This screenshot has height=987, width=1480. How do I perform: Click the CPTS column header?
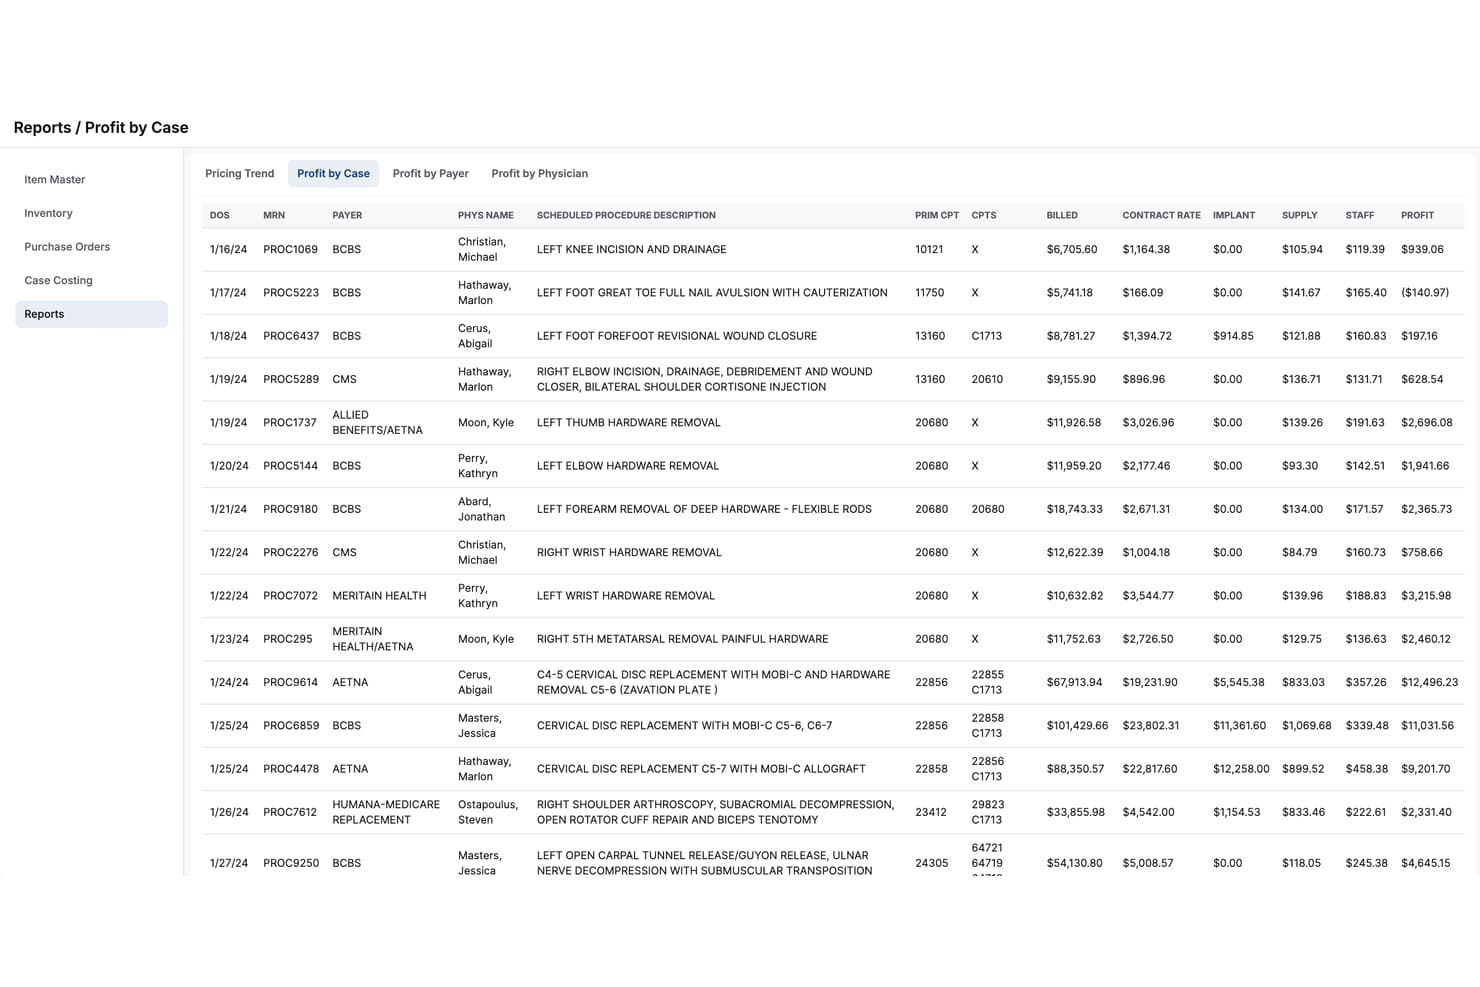[x=984, y=215]
